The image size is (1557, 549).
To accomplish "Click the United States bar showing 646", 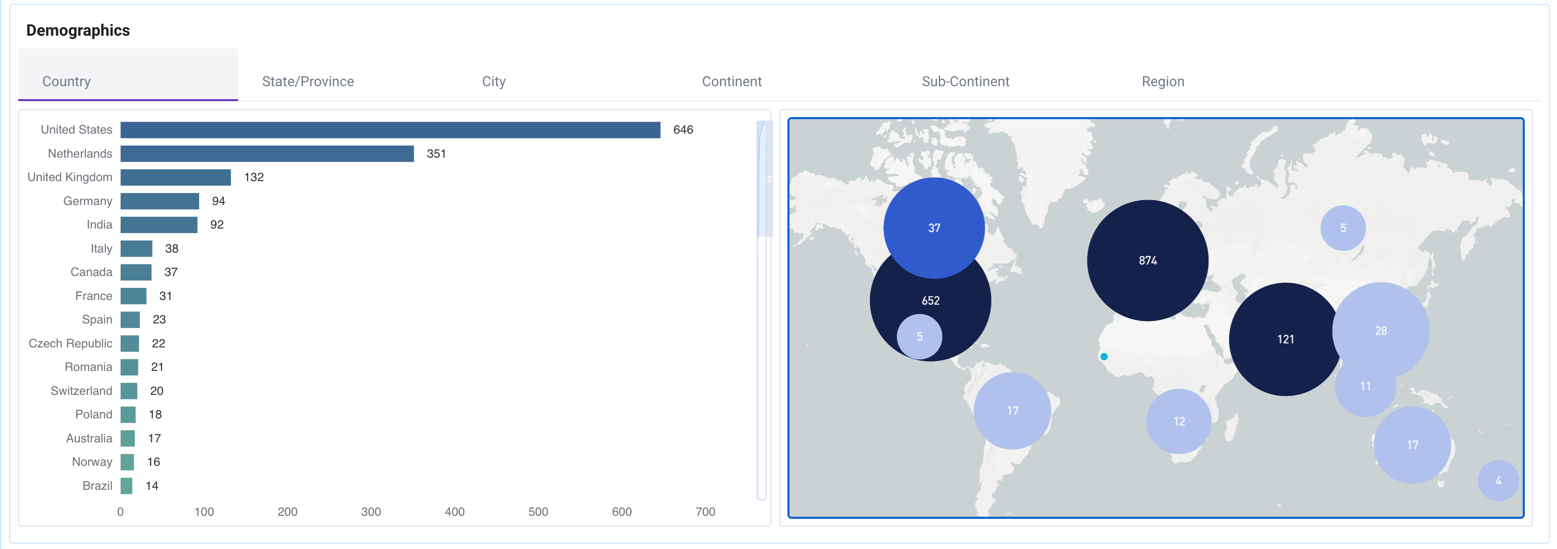I will pos(390,130).
